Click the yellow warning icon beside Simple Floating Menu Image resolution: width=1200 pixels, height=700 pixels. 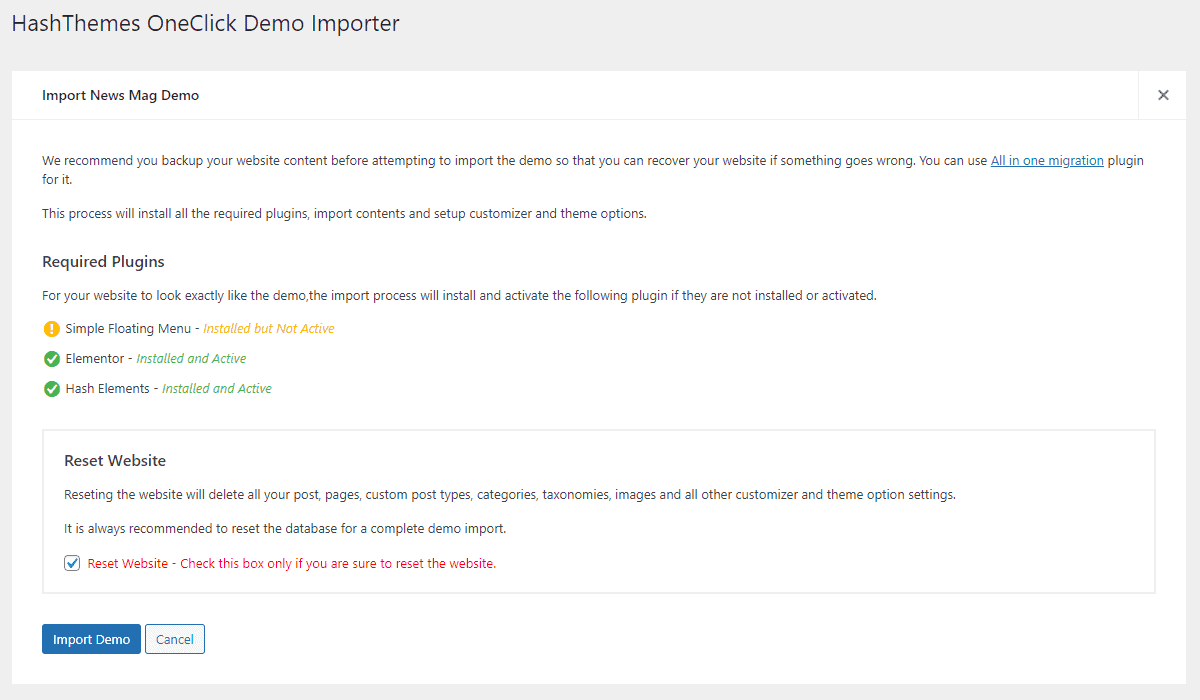[x=52, y=329]
